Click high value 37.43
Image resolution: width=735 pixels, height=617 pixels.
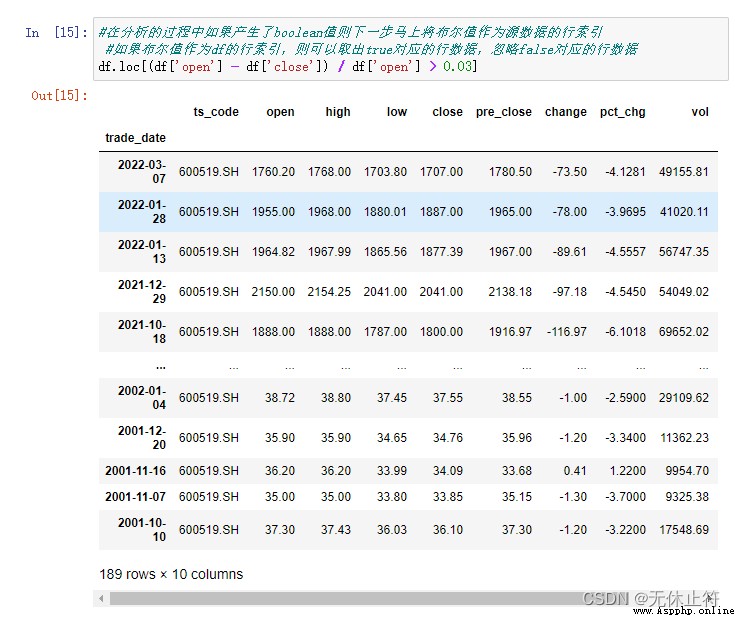click(336, 529)
